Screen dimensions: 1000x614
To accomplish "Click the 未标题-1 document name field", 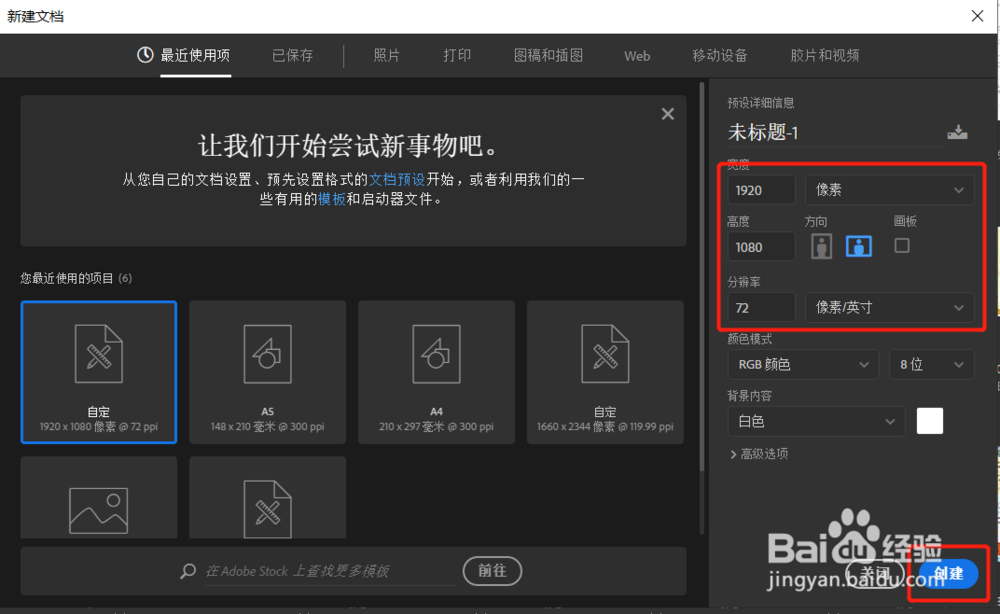I will point(834,133).
